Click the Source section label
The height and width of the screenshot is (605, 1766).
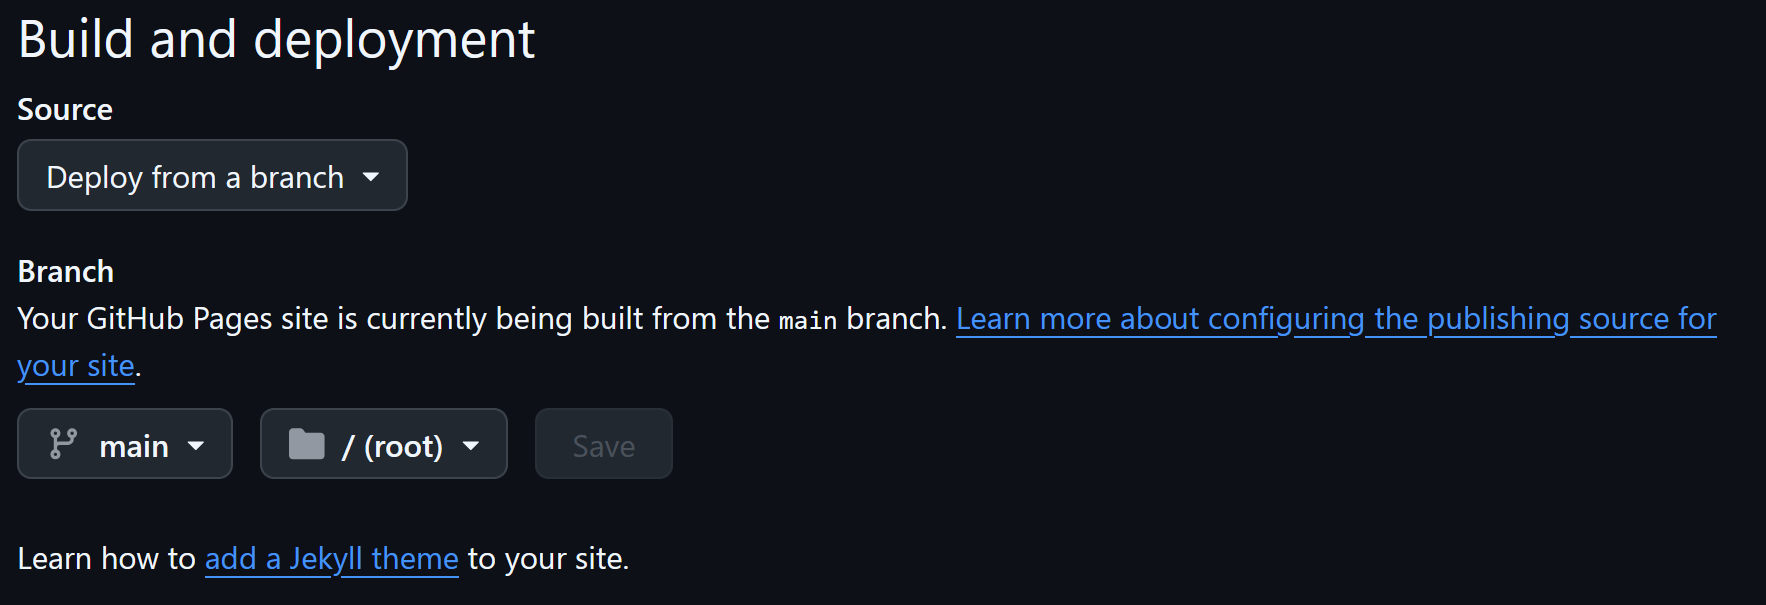click(x=65, y=109)
